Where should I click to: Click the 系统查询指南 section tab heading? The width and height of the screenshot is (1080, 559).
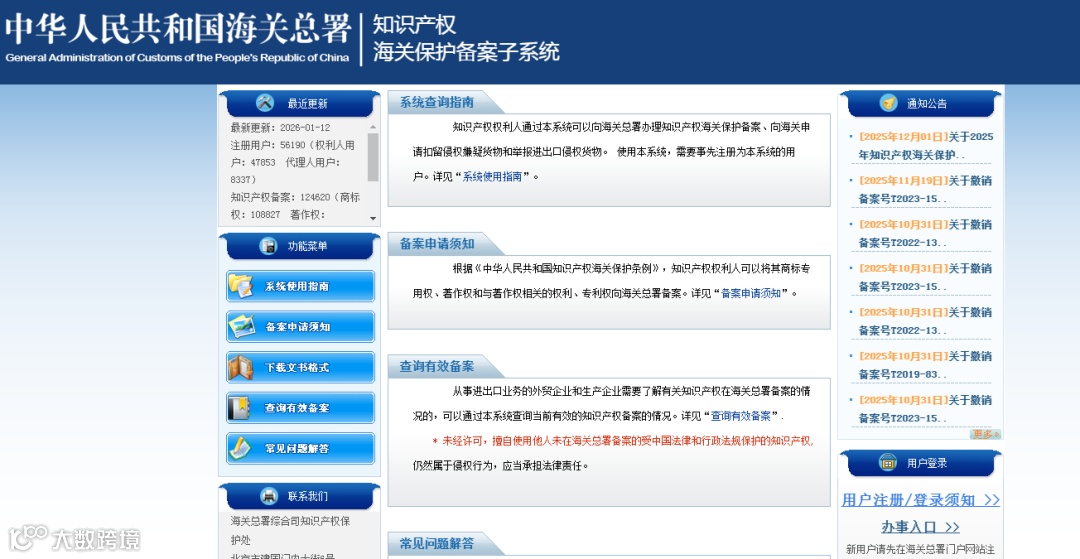pos(437,103)
